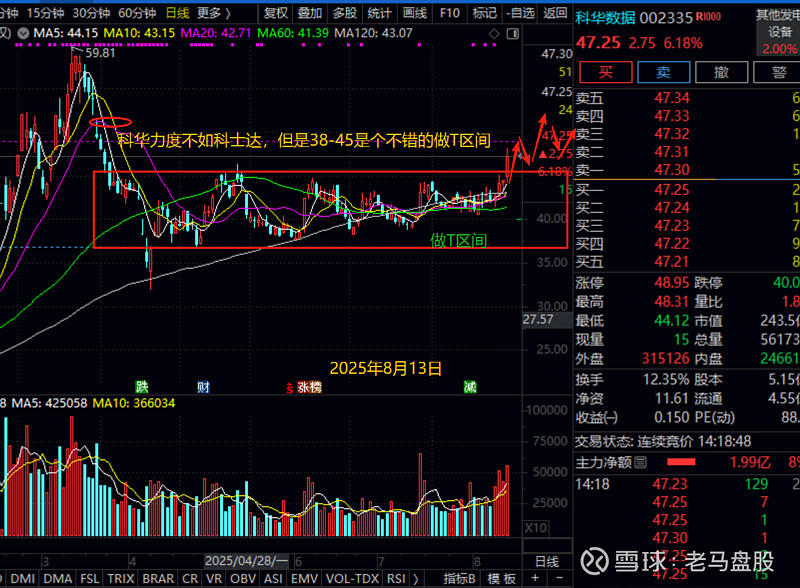This screenshot has height=588, width=800.
Task: Open 统计 statistics tool
Action: pos(380,13)
